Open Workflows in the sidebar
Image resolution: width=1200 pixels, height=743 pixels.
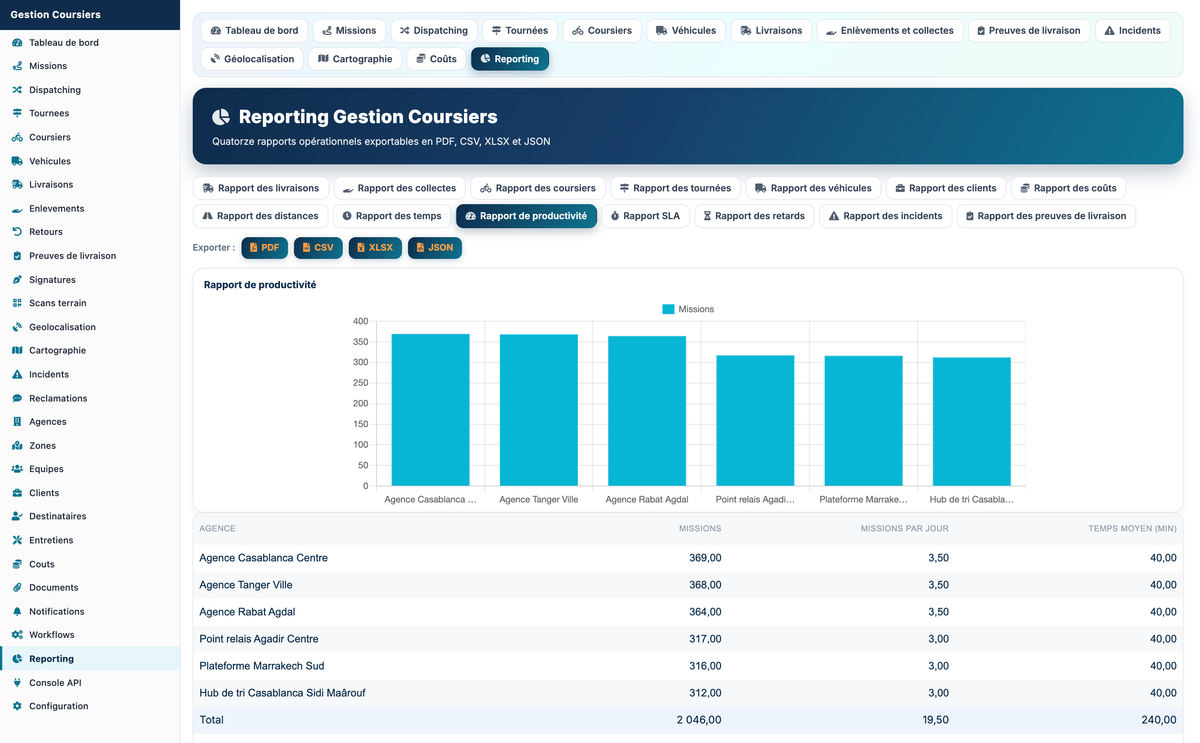tap(90, 635)
